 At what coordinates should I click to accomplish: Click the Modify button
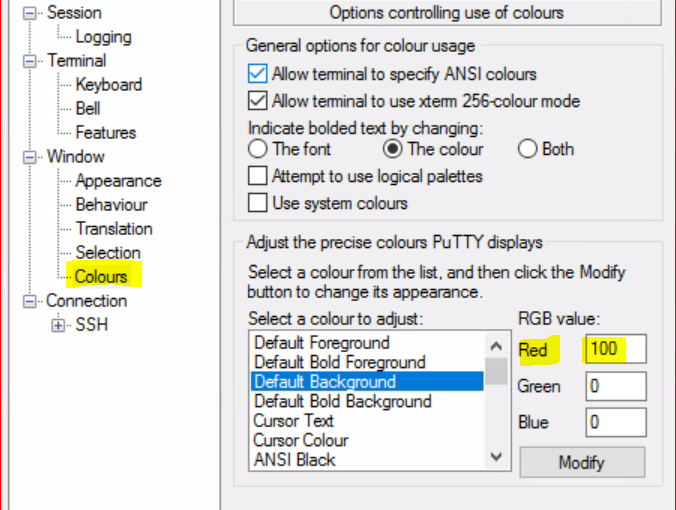click(x=582, y=462)
